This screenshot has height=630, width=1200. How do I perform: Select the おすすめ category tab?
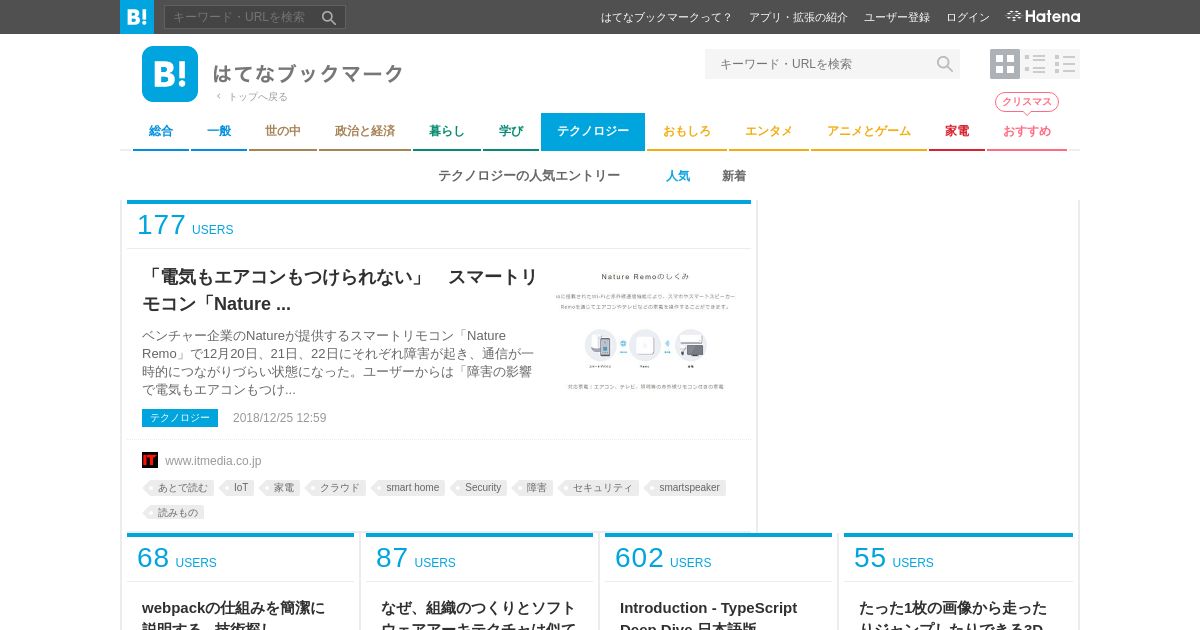click(x=1027, y=131)
